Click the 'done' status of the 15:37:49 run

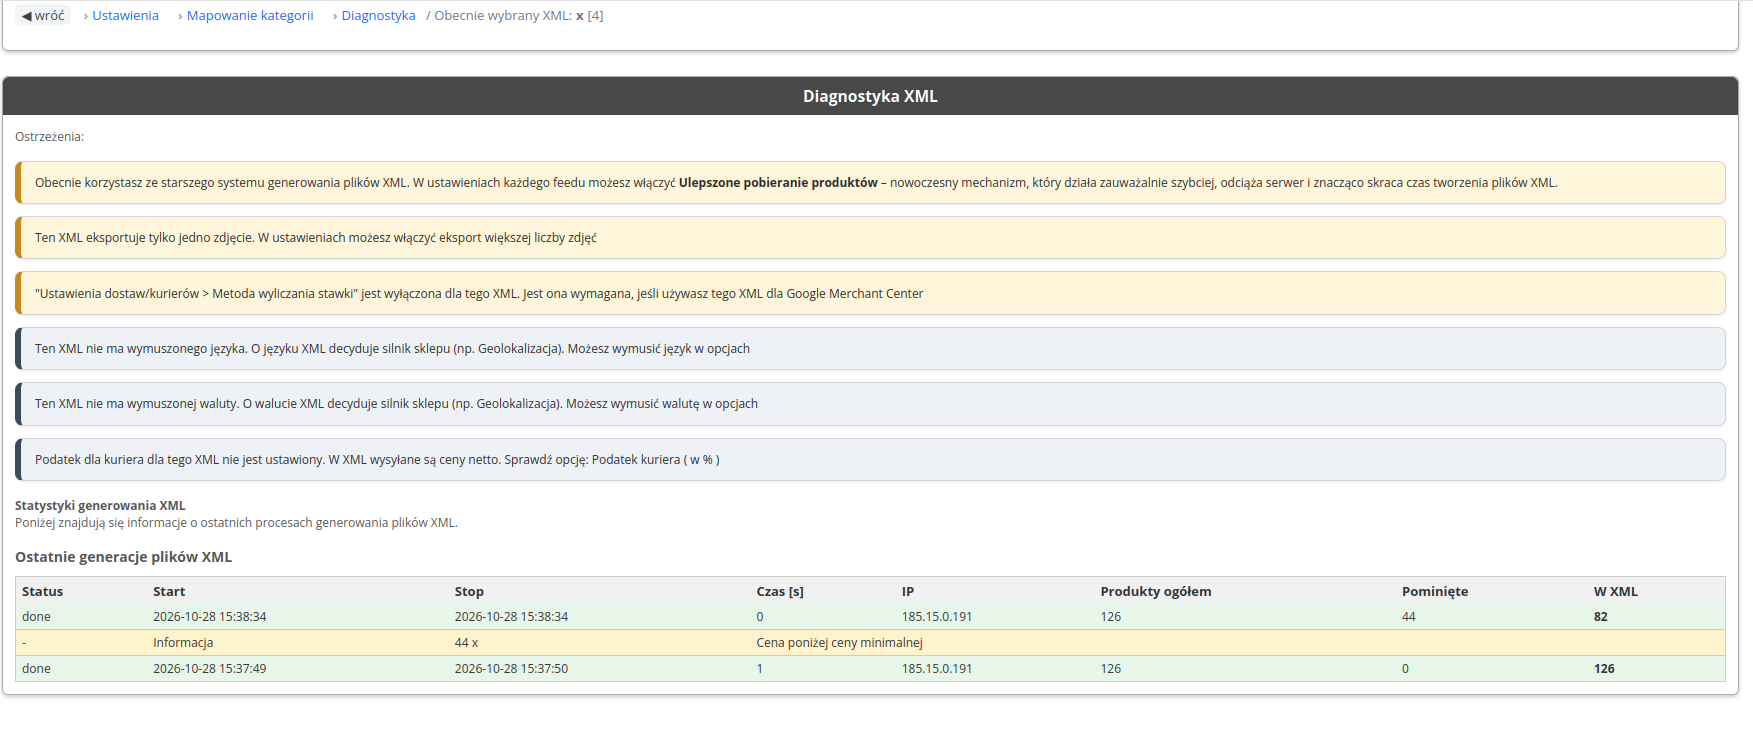36,669
